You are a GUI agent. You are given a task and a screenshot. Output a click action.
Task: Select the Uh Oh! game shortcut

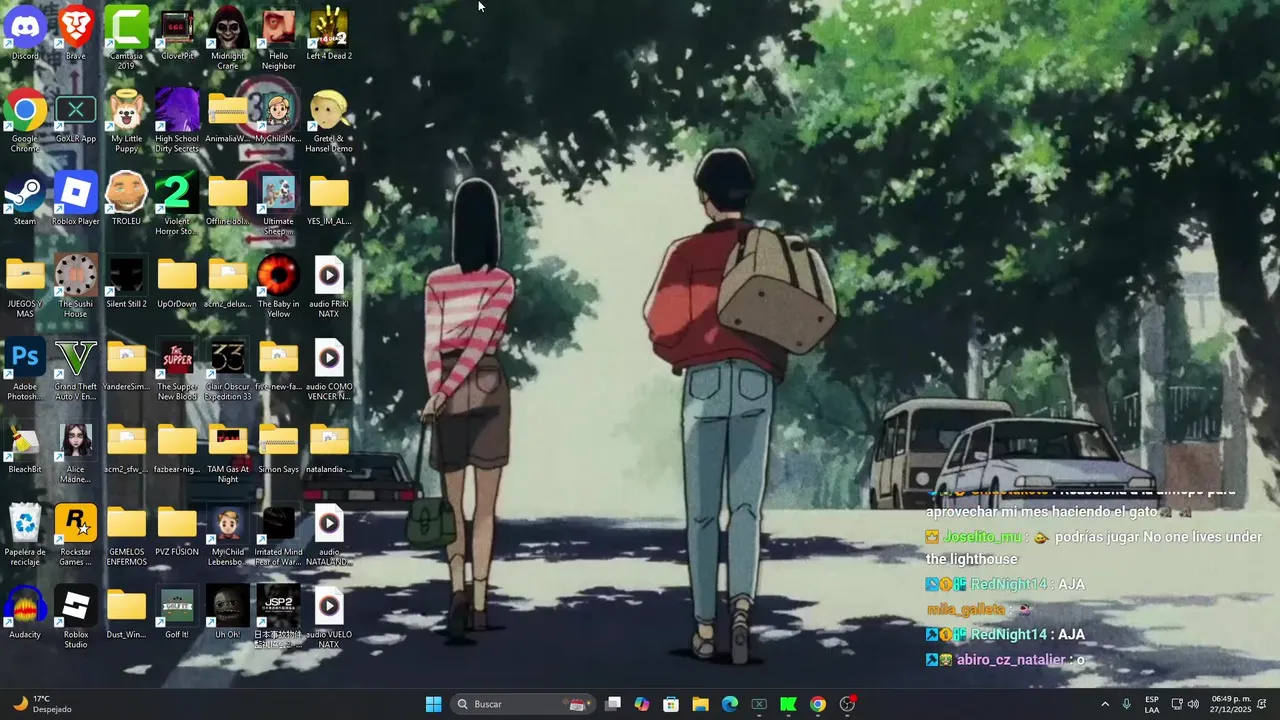[x=228, y=612]
